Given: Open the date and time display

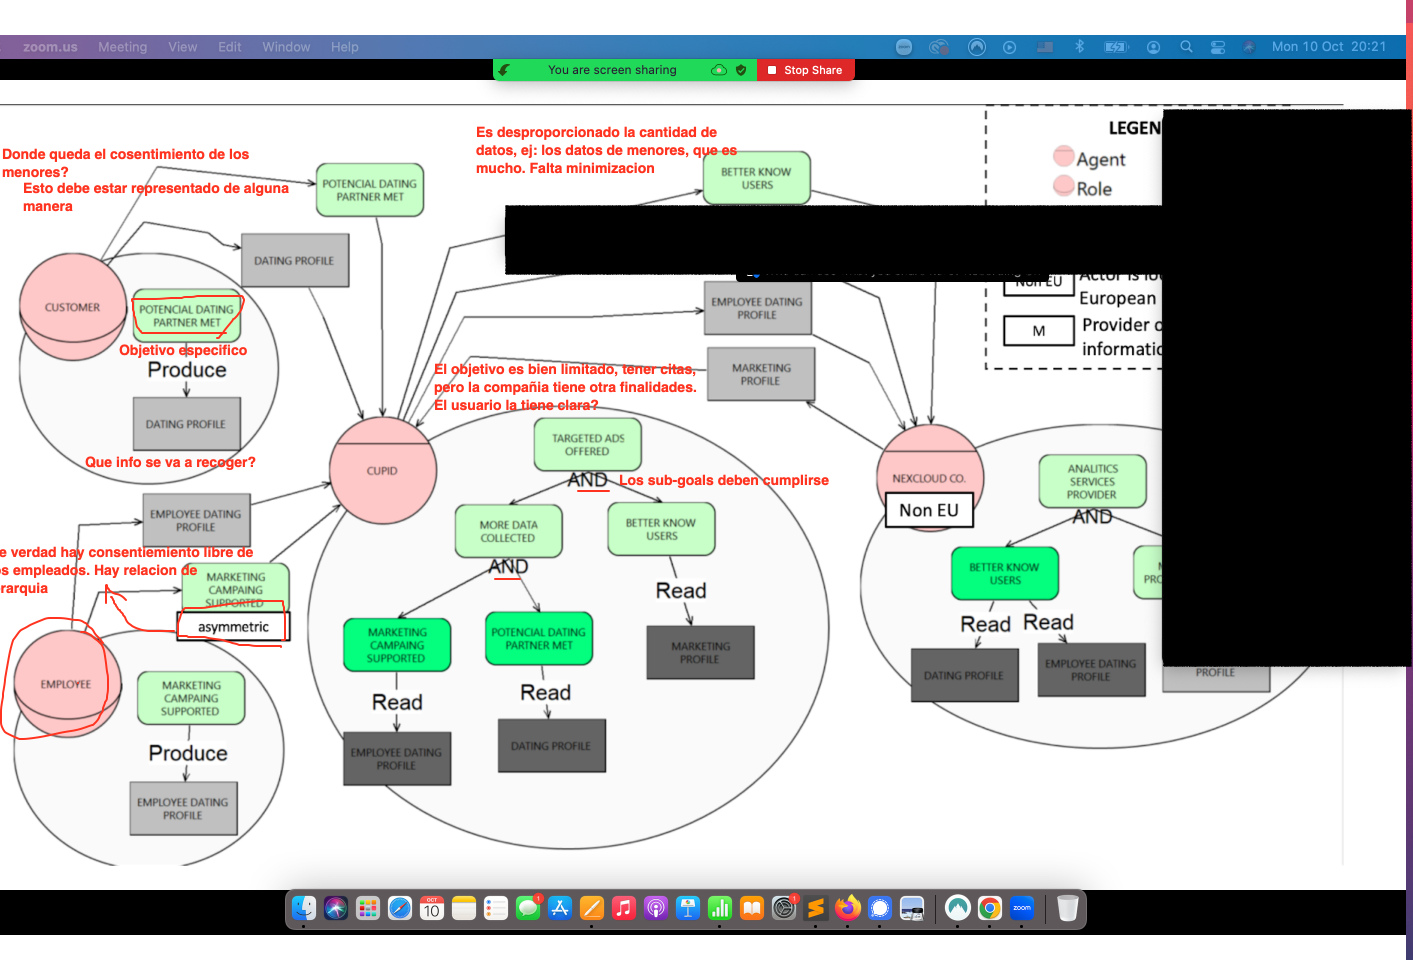Looking at the screenshot, I should pyautogui.click(x=1328, y=47).
